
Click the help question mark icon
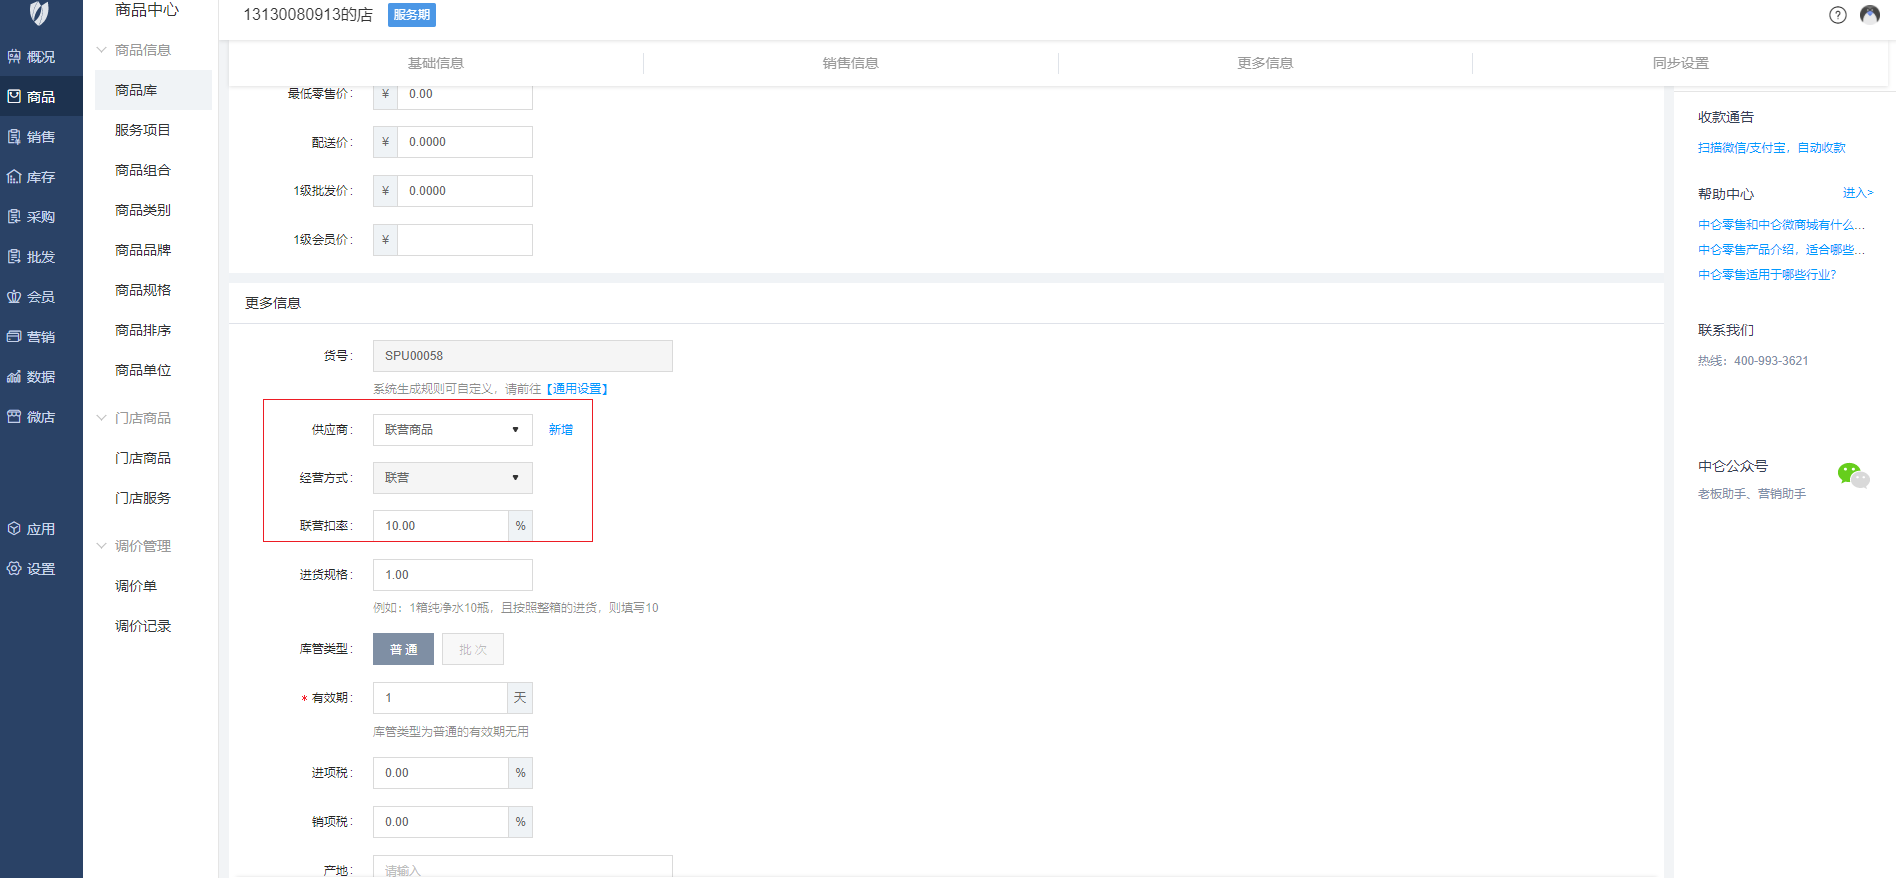pyautogui.click(x=1837, y=15)
